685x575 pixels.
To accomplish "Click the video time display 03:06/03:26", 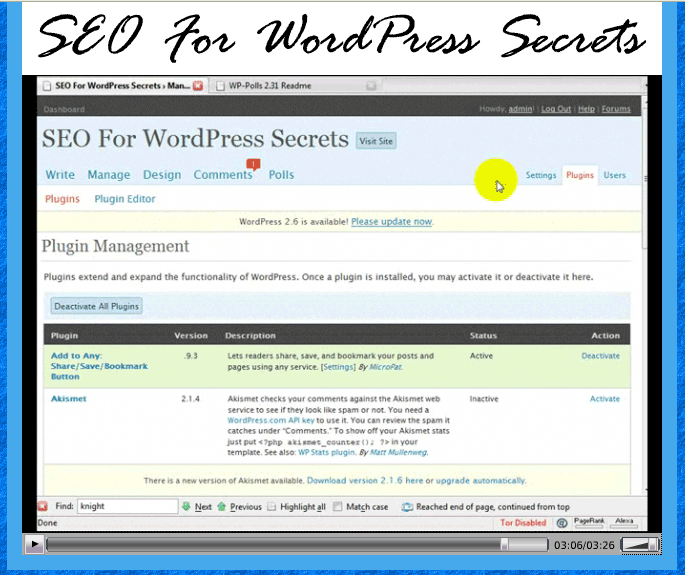I will (585, 545).
